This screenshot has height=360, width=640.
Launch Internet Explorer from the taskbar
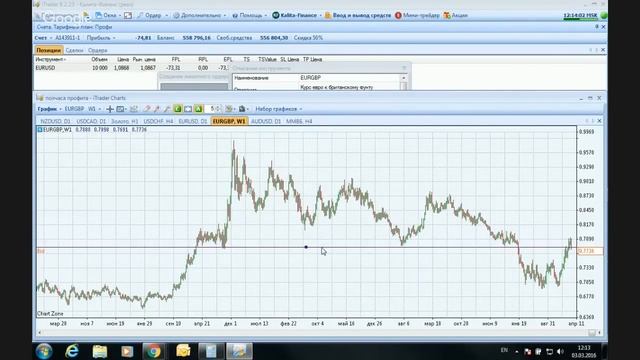pyautogui.click(x=72, y=351)
